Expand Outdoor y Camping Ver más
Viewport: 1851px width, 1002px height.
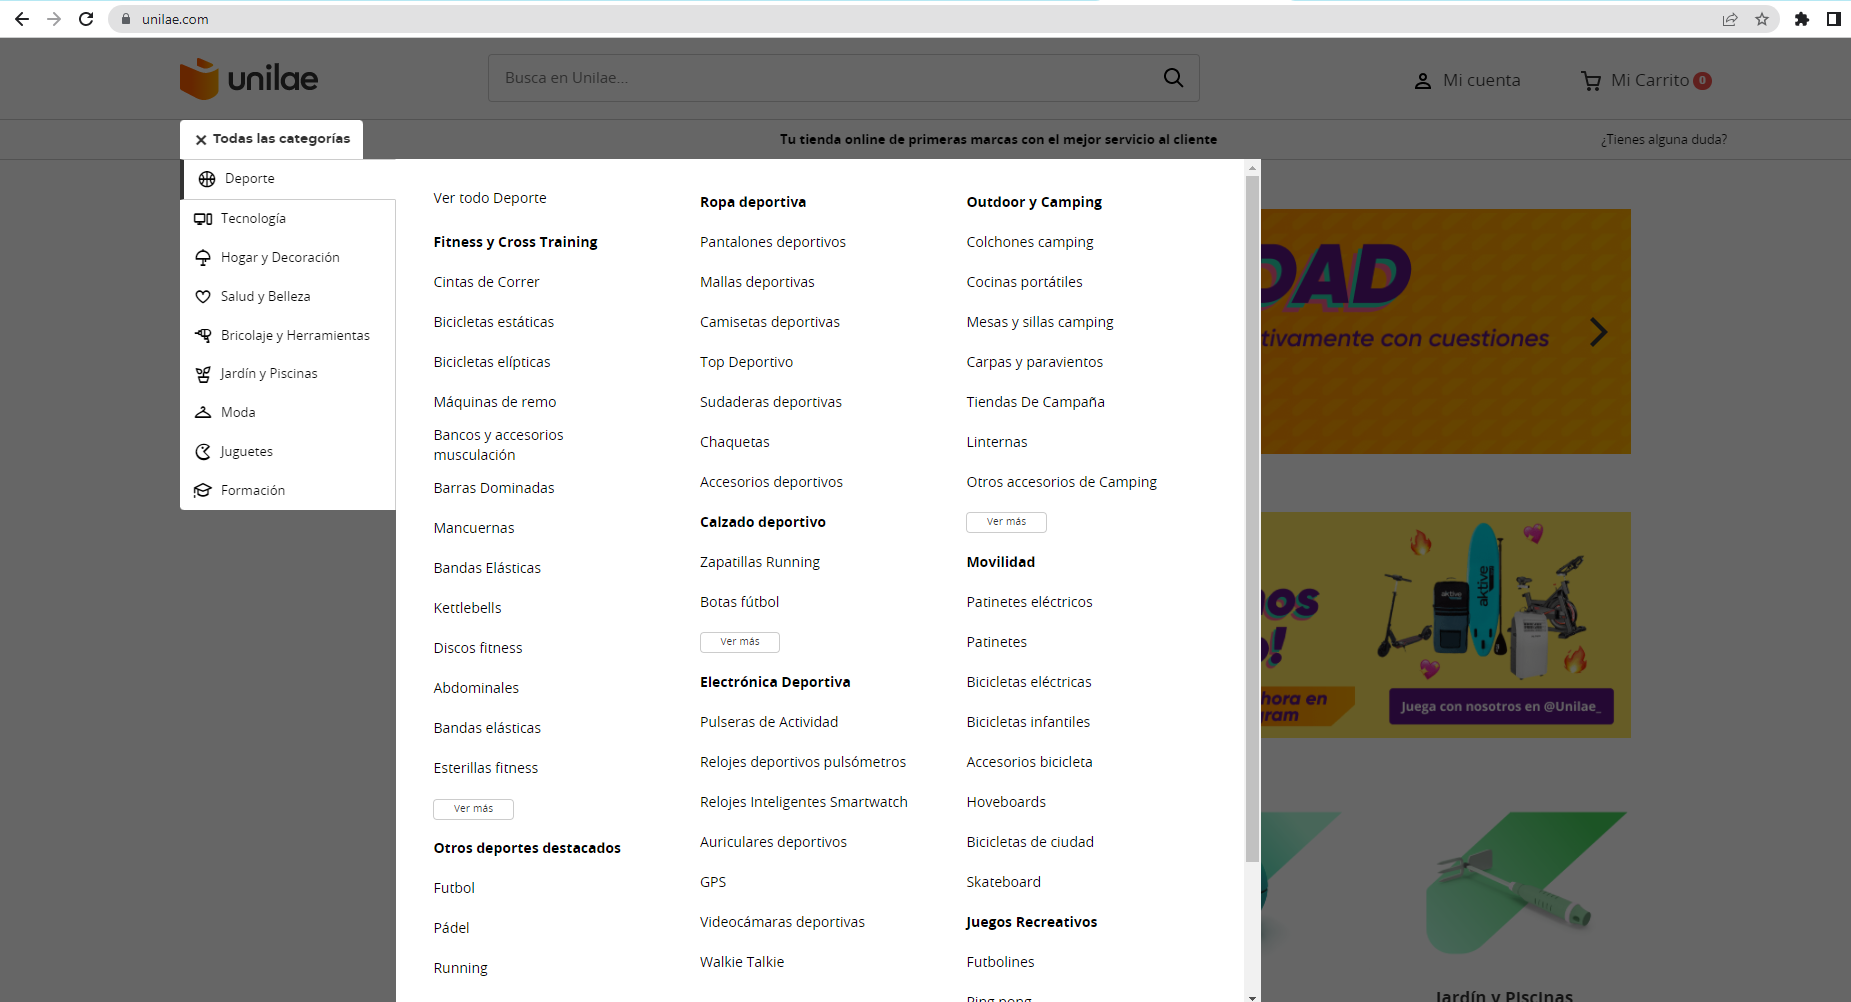1006,522
